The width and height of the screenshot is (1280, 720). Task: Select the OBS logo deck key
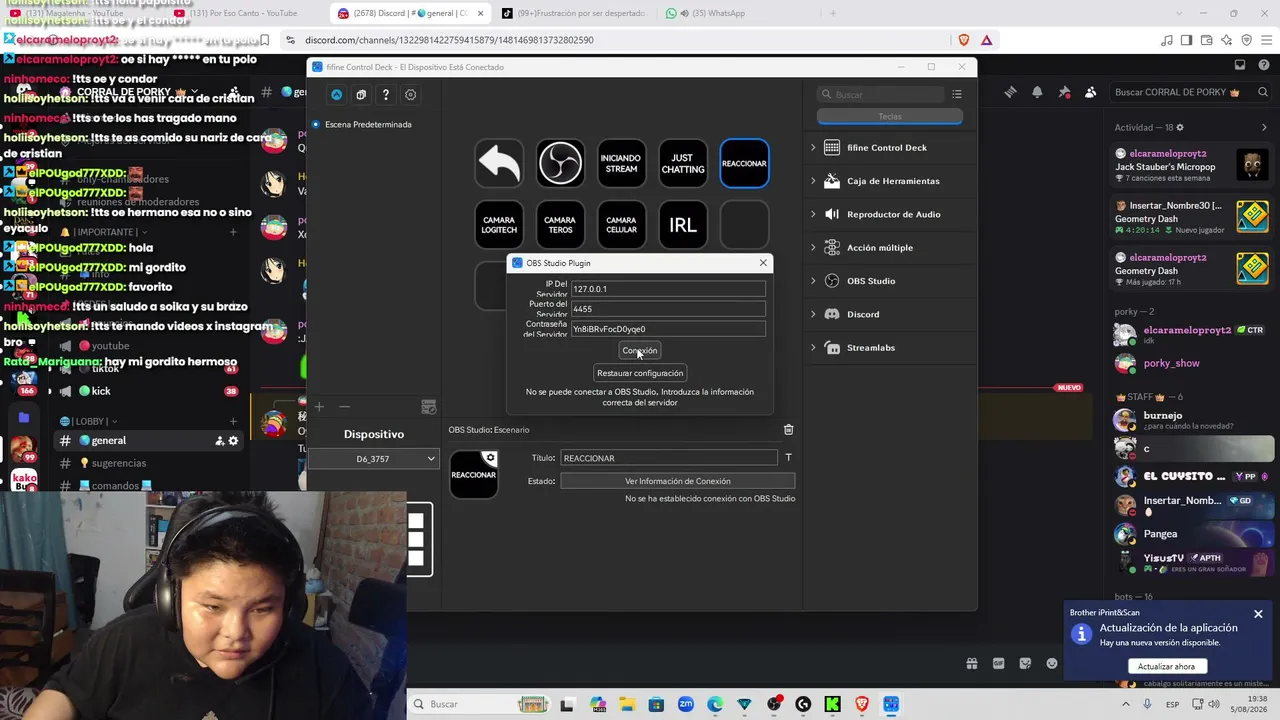(560, 163)
